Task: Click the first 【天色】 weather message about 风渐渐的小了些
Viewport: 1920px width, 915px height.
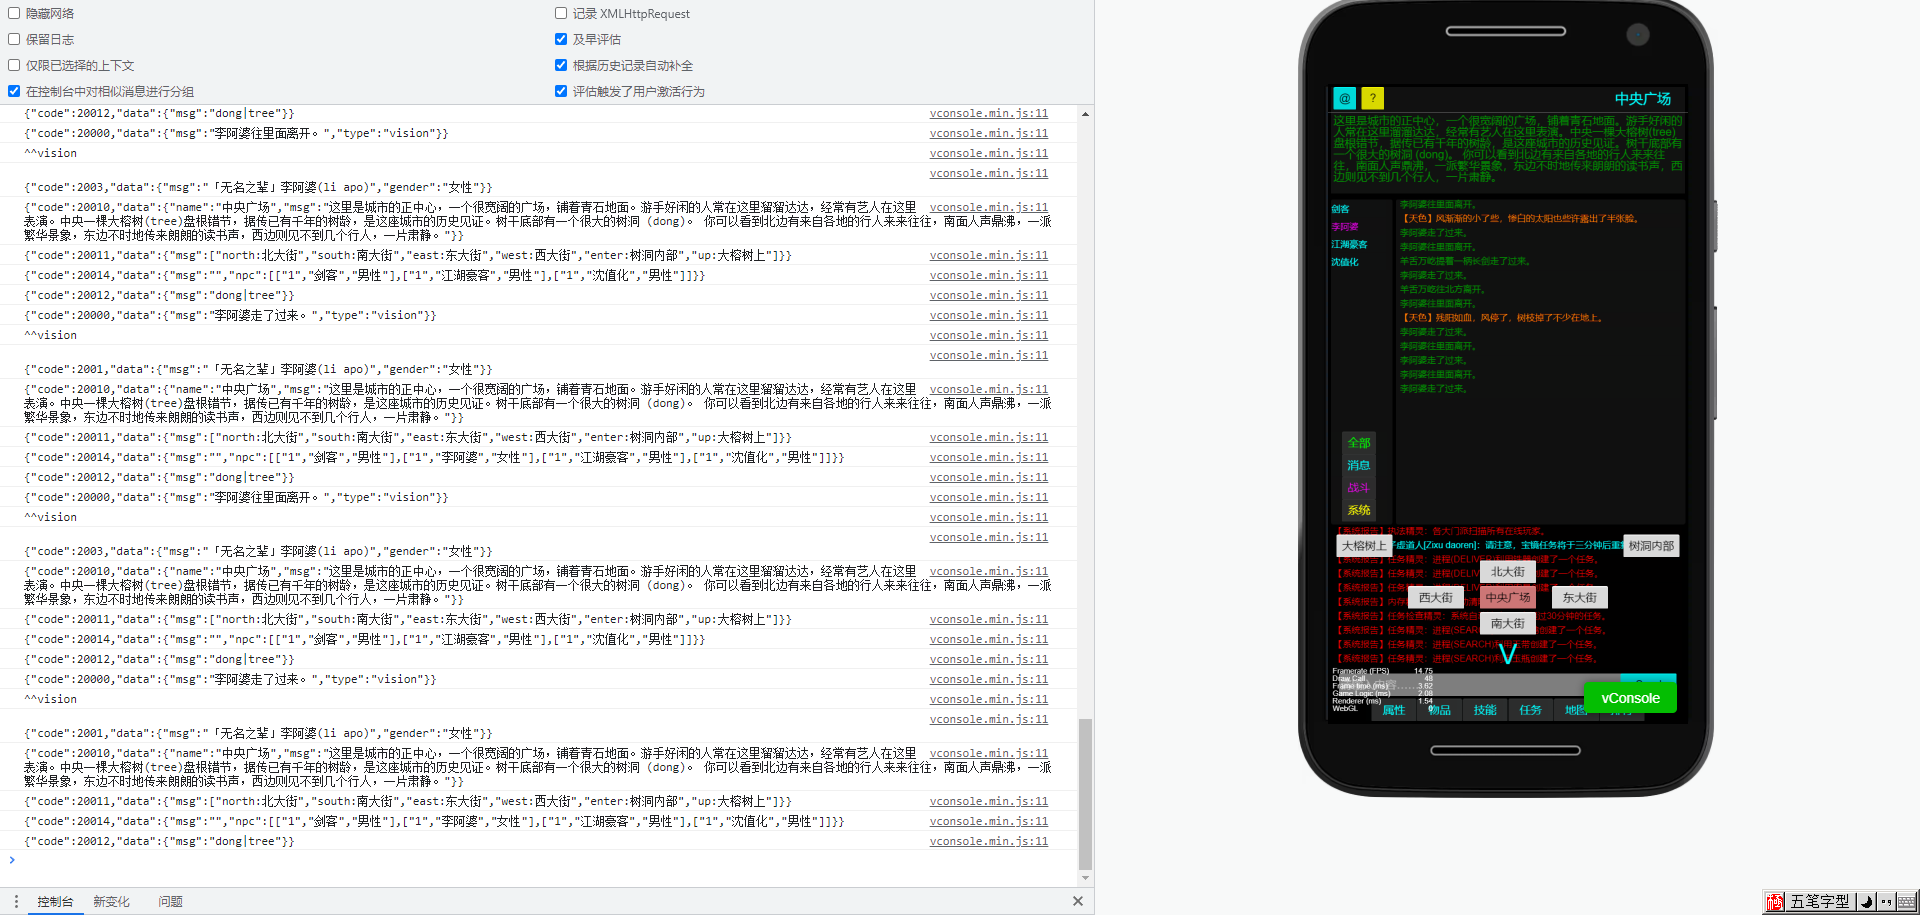Action: coord(1518,218)
